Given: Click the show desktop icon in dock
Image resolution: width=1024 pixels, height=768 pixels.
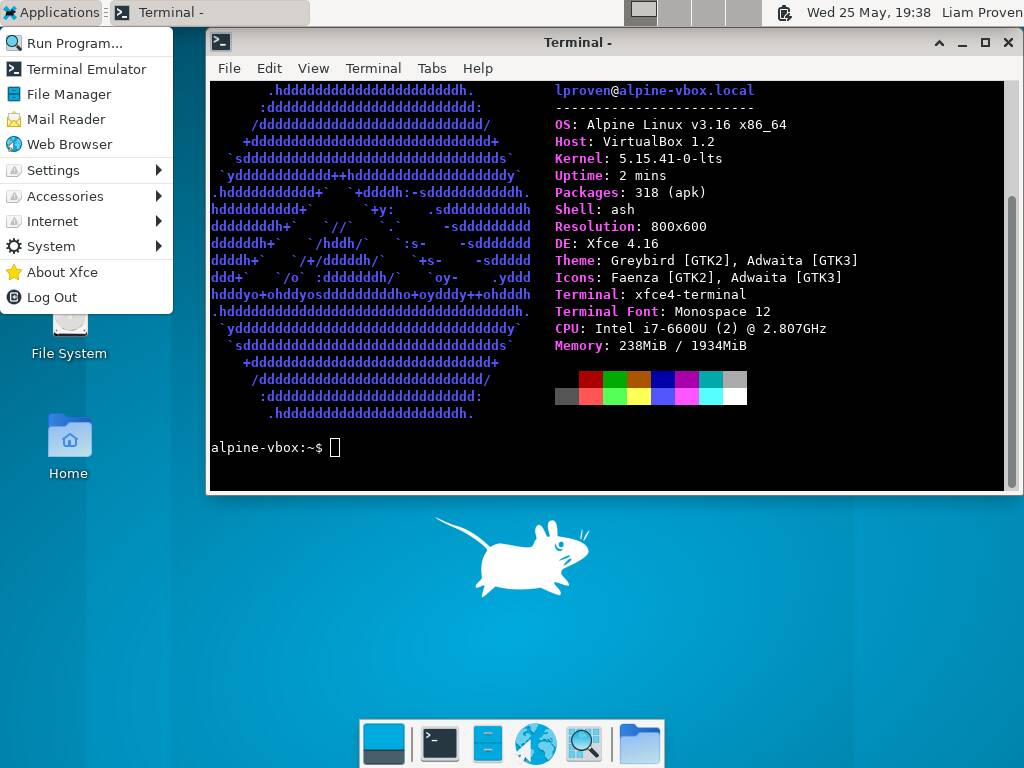Looking at the screenshot, I should [x=384, y=743].
